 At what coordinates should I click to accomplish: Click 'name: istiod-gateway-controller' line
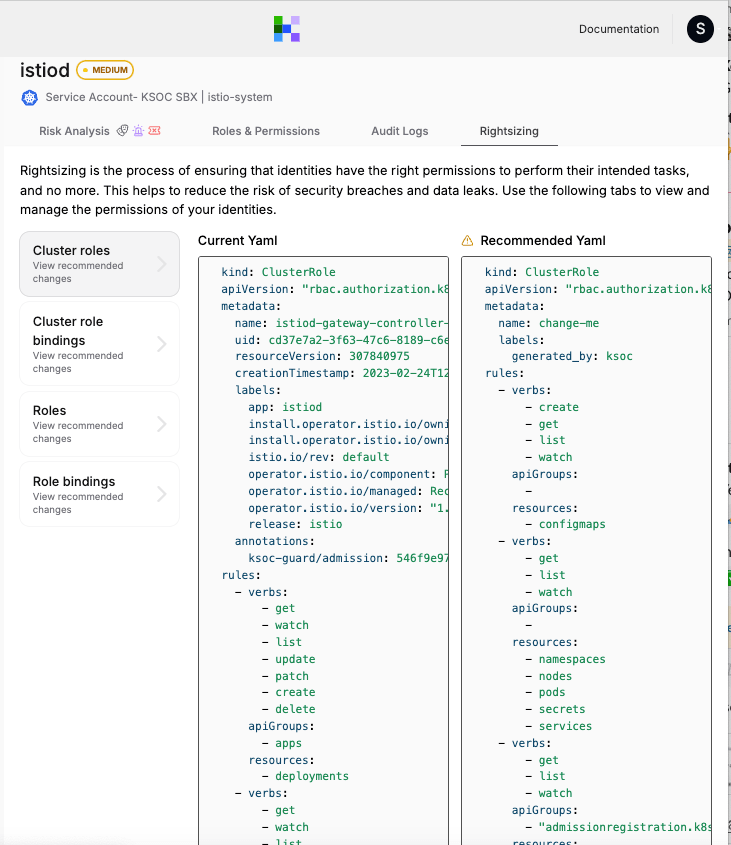coord(341,323)
